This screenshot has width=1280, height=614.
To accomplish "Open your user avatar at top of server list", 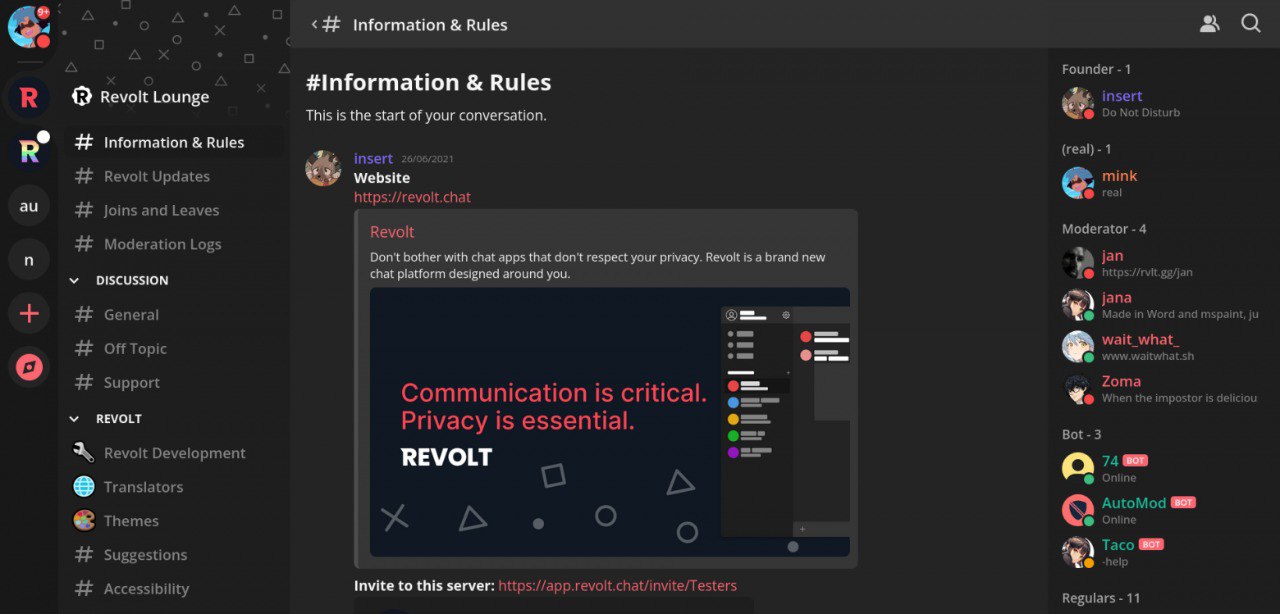I will [x=28, y=27].
